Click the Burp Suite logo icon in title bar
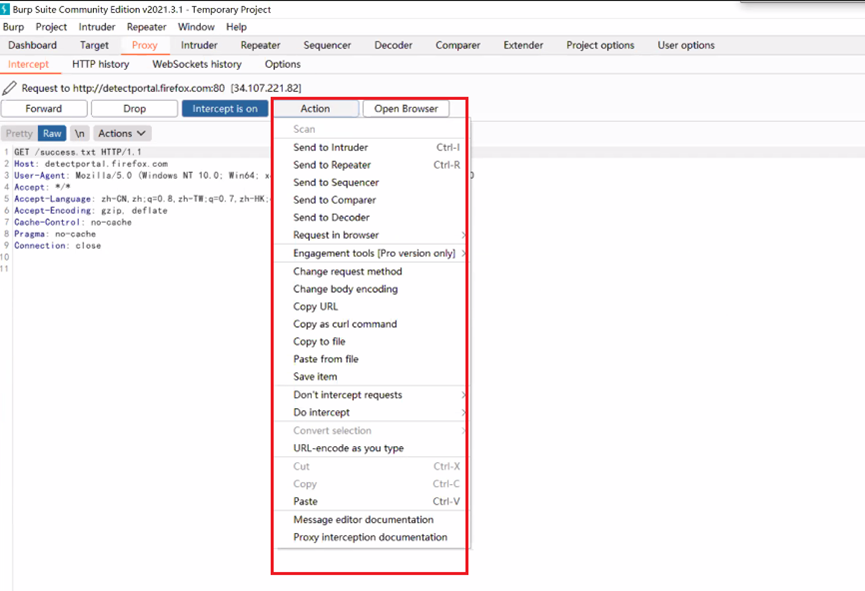 click(5, 9)
